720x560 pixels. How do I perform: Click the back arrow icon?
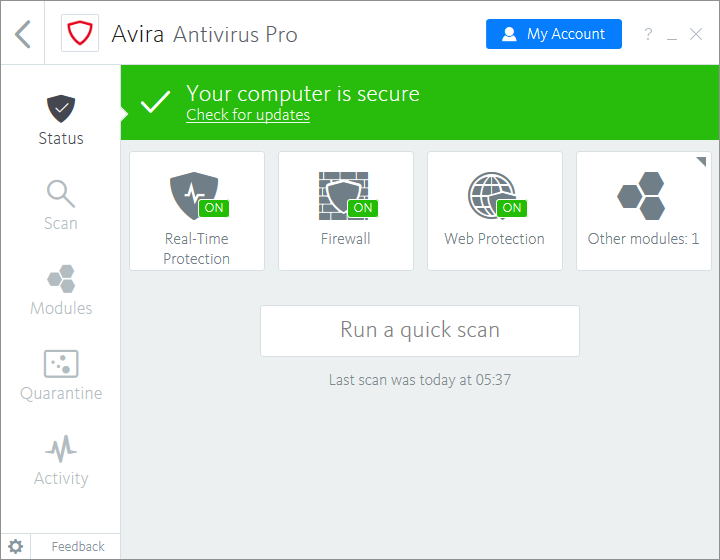coord(23,34)
